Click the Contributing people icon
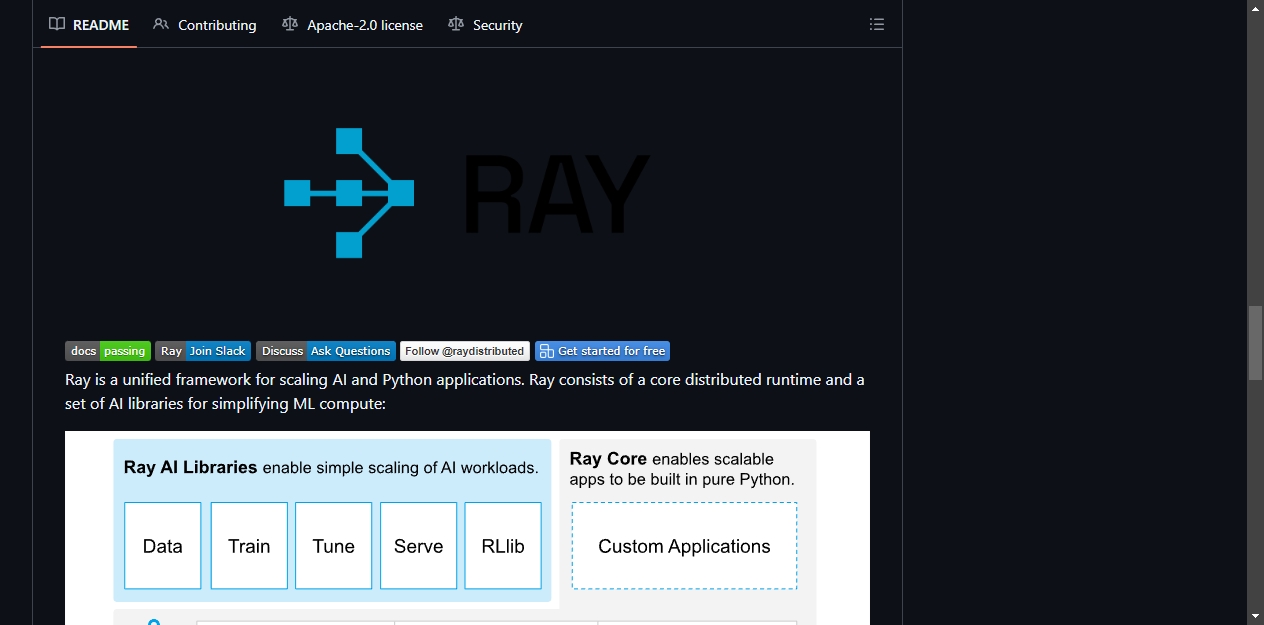 [x=161, y=24]
